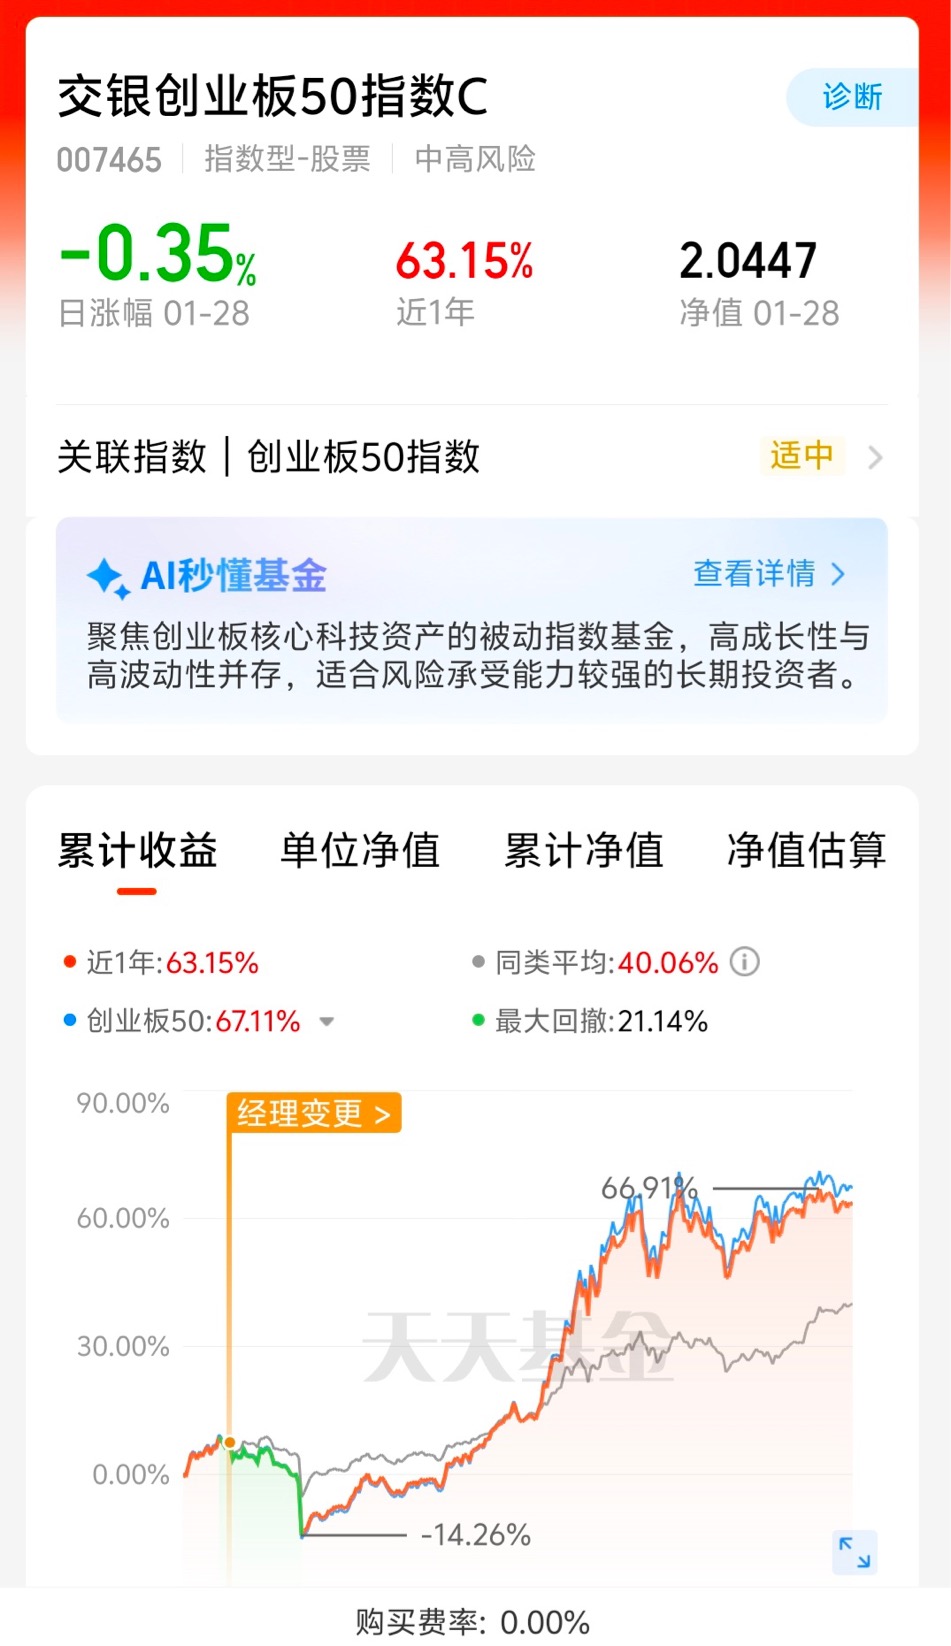The height and width of the screenshot is (1646, 951).
Task: Tap the orange manager-change dot on chart
Action: click(230, 1443)
